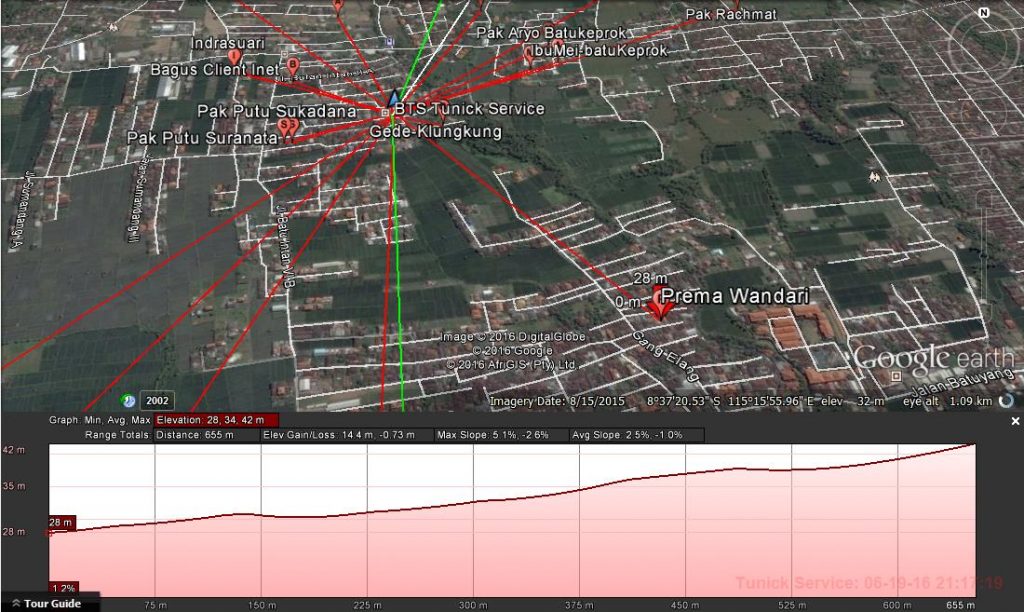1024x612 pixels.
Task: Click the blue BTS Tunick Service marker
Action: coord(393,100)
